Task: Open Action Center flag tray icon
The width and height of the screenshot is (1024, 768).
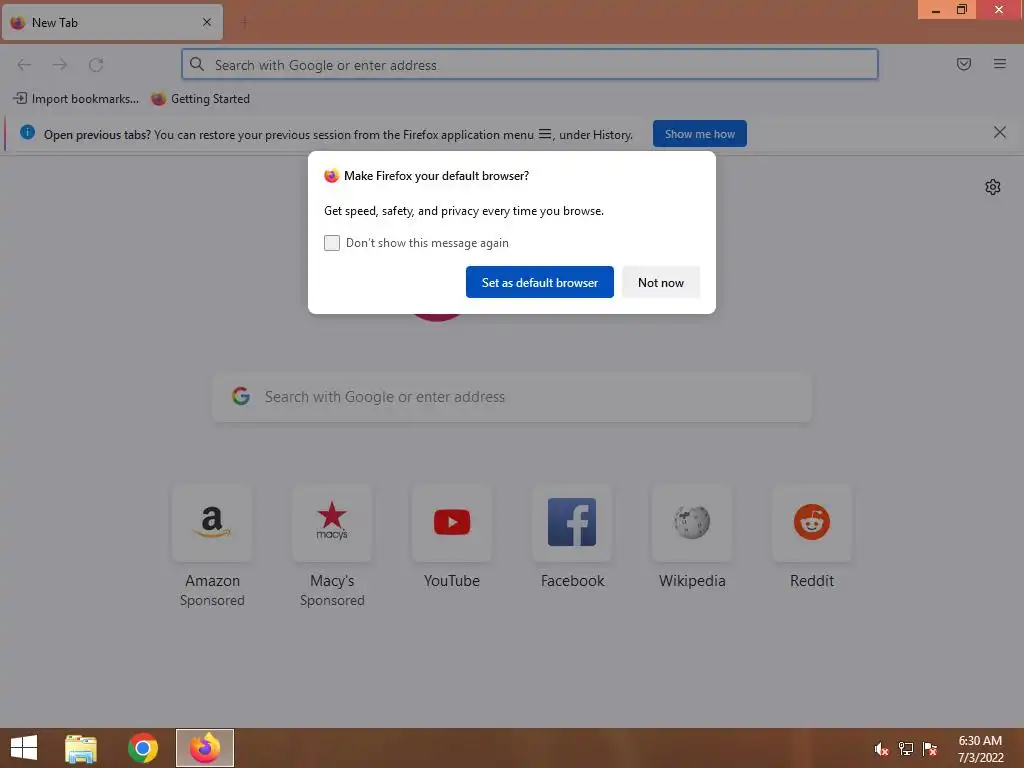Action: 930,749
